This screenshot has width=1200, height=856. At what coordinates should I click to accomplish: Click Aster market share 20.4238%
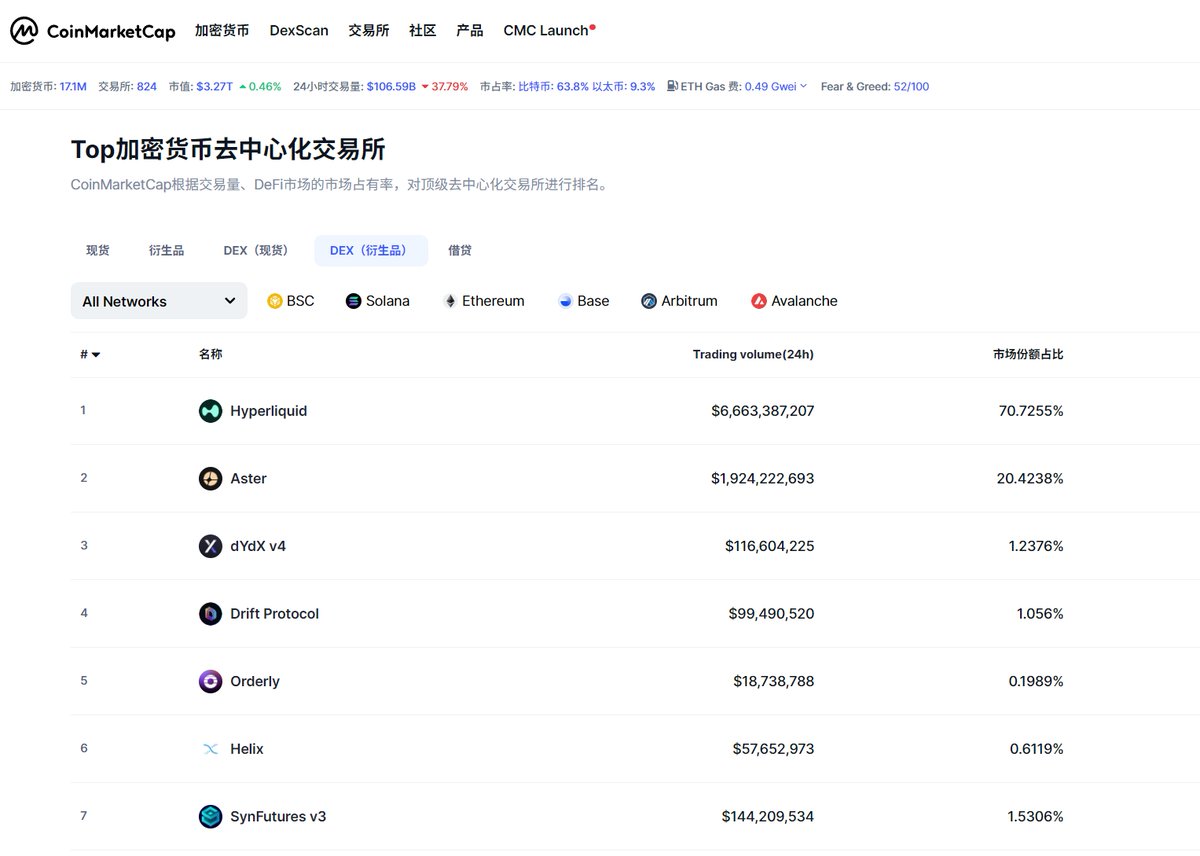point(1030,479)
